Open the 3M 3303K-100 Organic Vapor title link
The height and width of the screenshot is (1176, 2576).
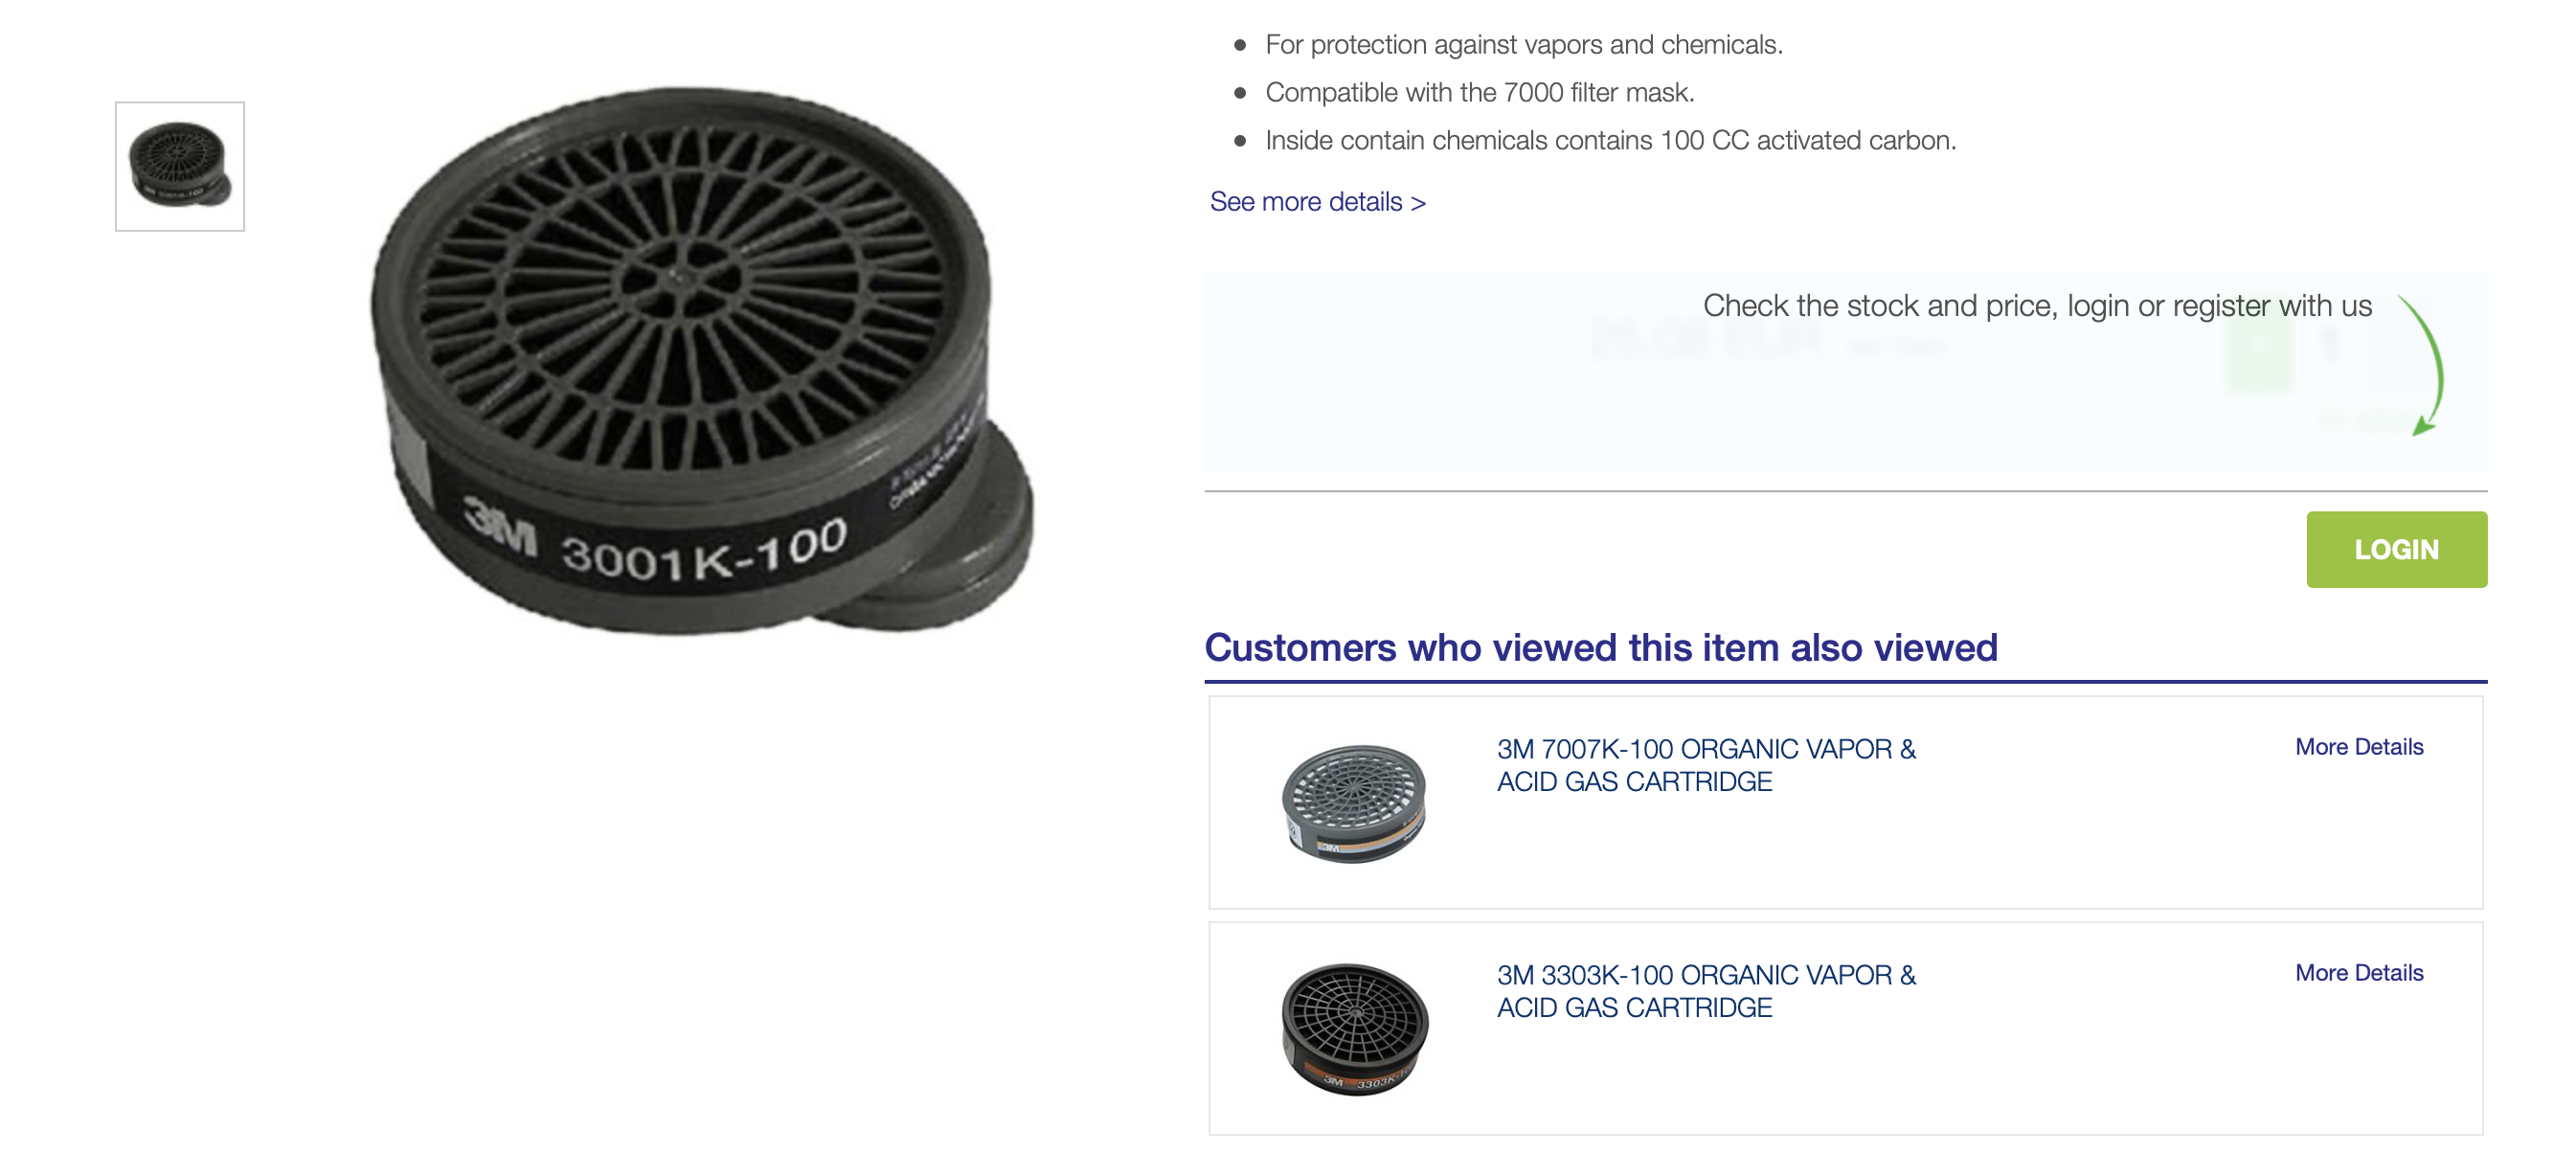[x=1706, y=991]
